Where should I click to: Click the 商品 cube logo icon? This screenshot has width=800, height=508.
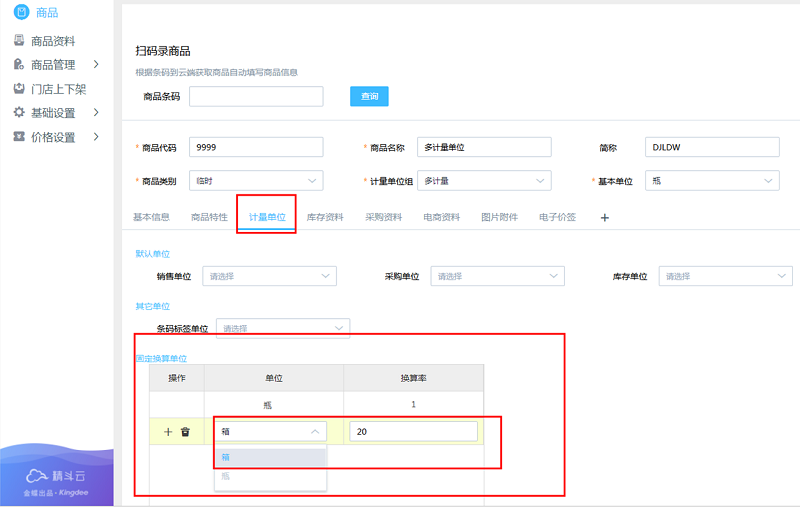tap(20, 12)
